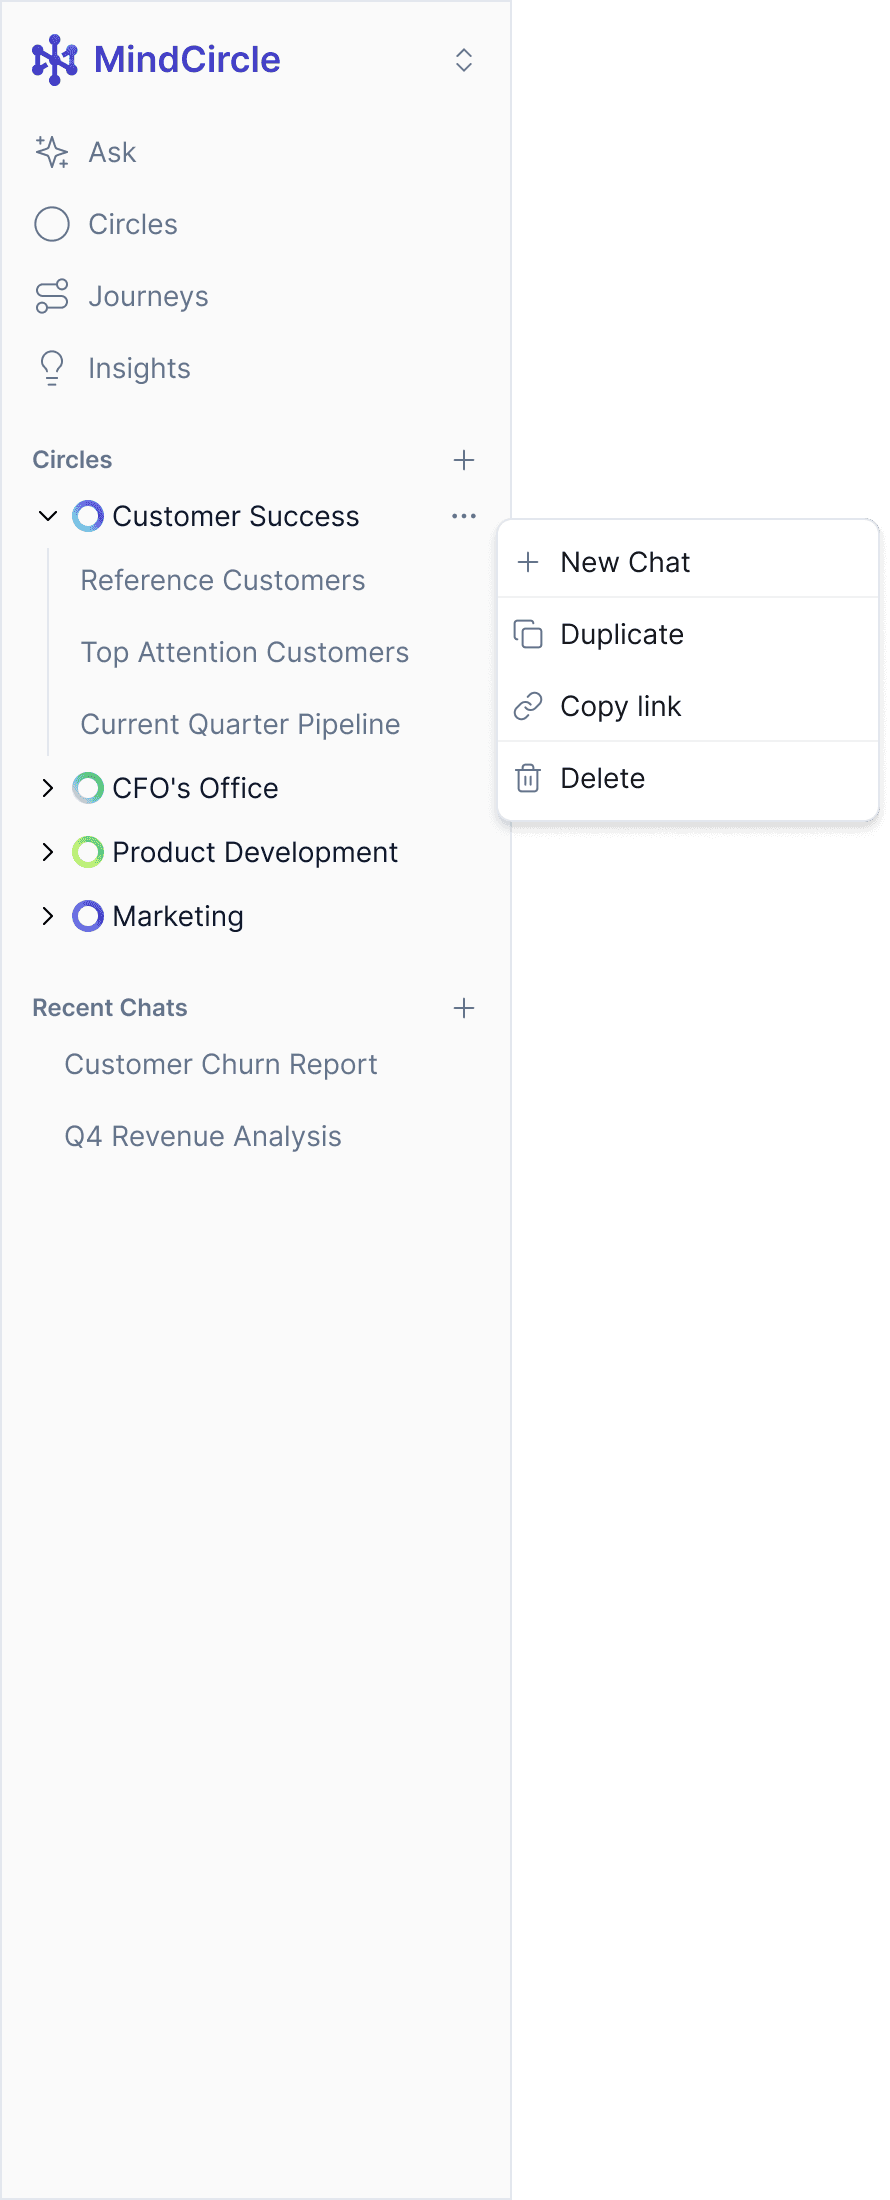Viewport: 890px width, 2200px height.
Task: Choose Copy link in the menu
Action: [621, 706]
